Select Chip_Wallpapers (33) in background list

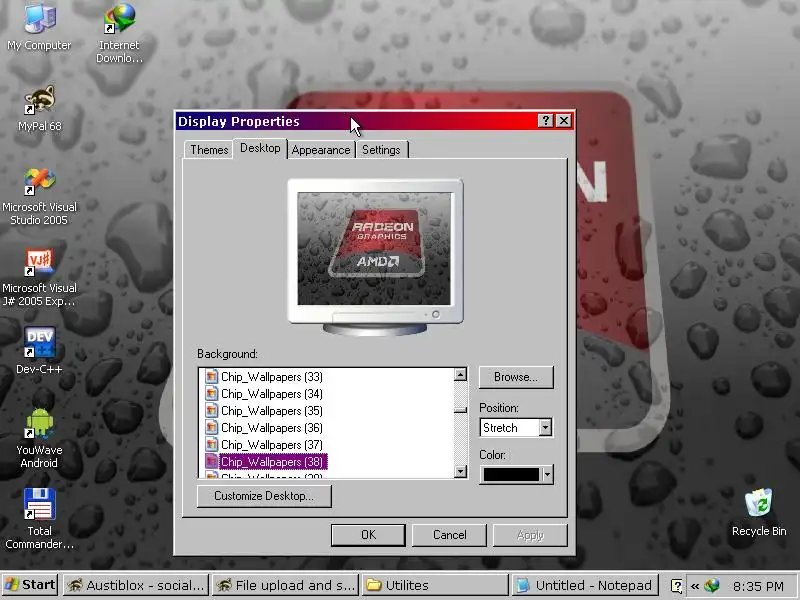271,377
